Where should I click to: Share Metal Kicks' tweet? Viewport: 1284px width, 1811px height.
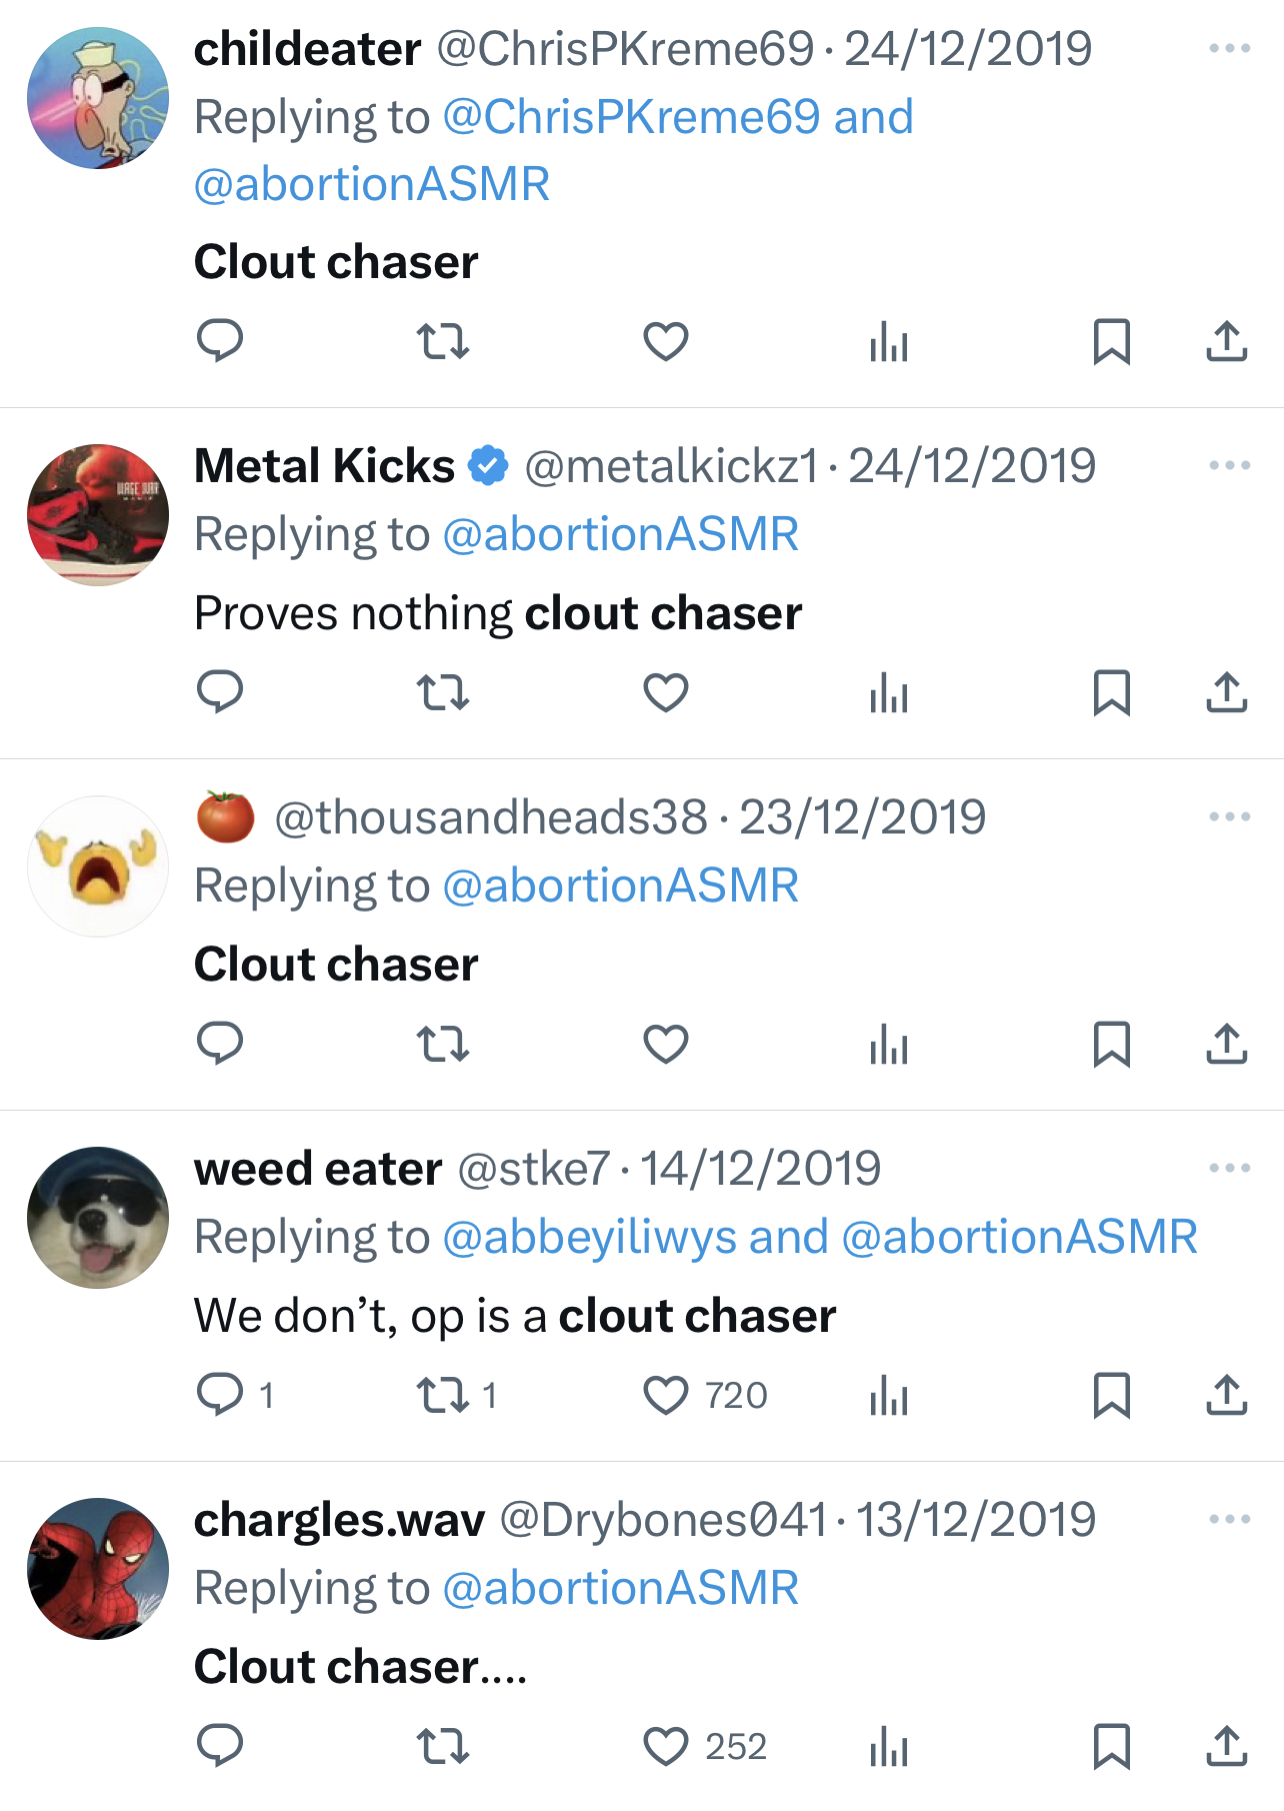1226,692
